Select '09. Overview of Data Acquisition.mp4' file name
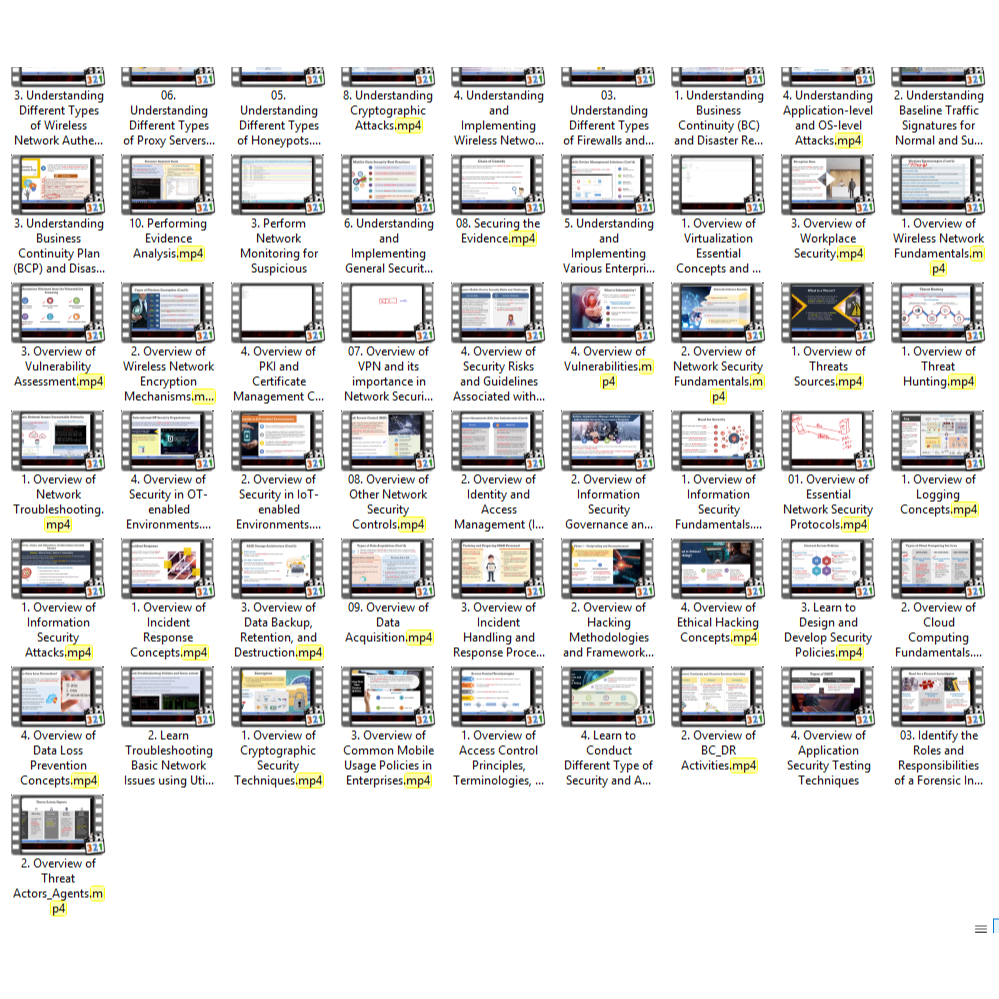This screenshot has height=999, width=999. click(x=389, y=622)
